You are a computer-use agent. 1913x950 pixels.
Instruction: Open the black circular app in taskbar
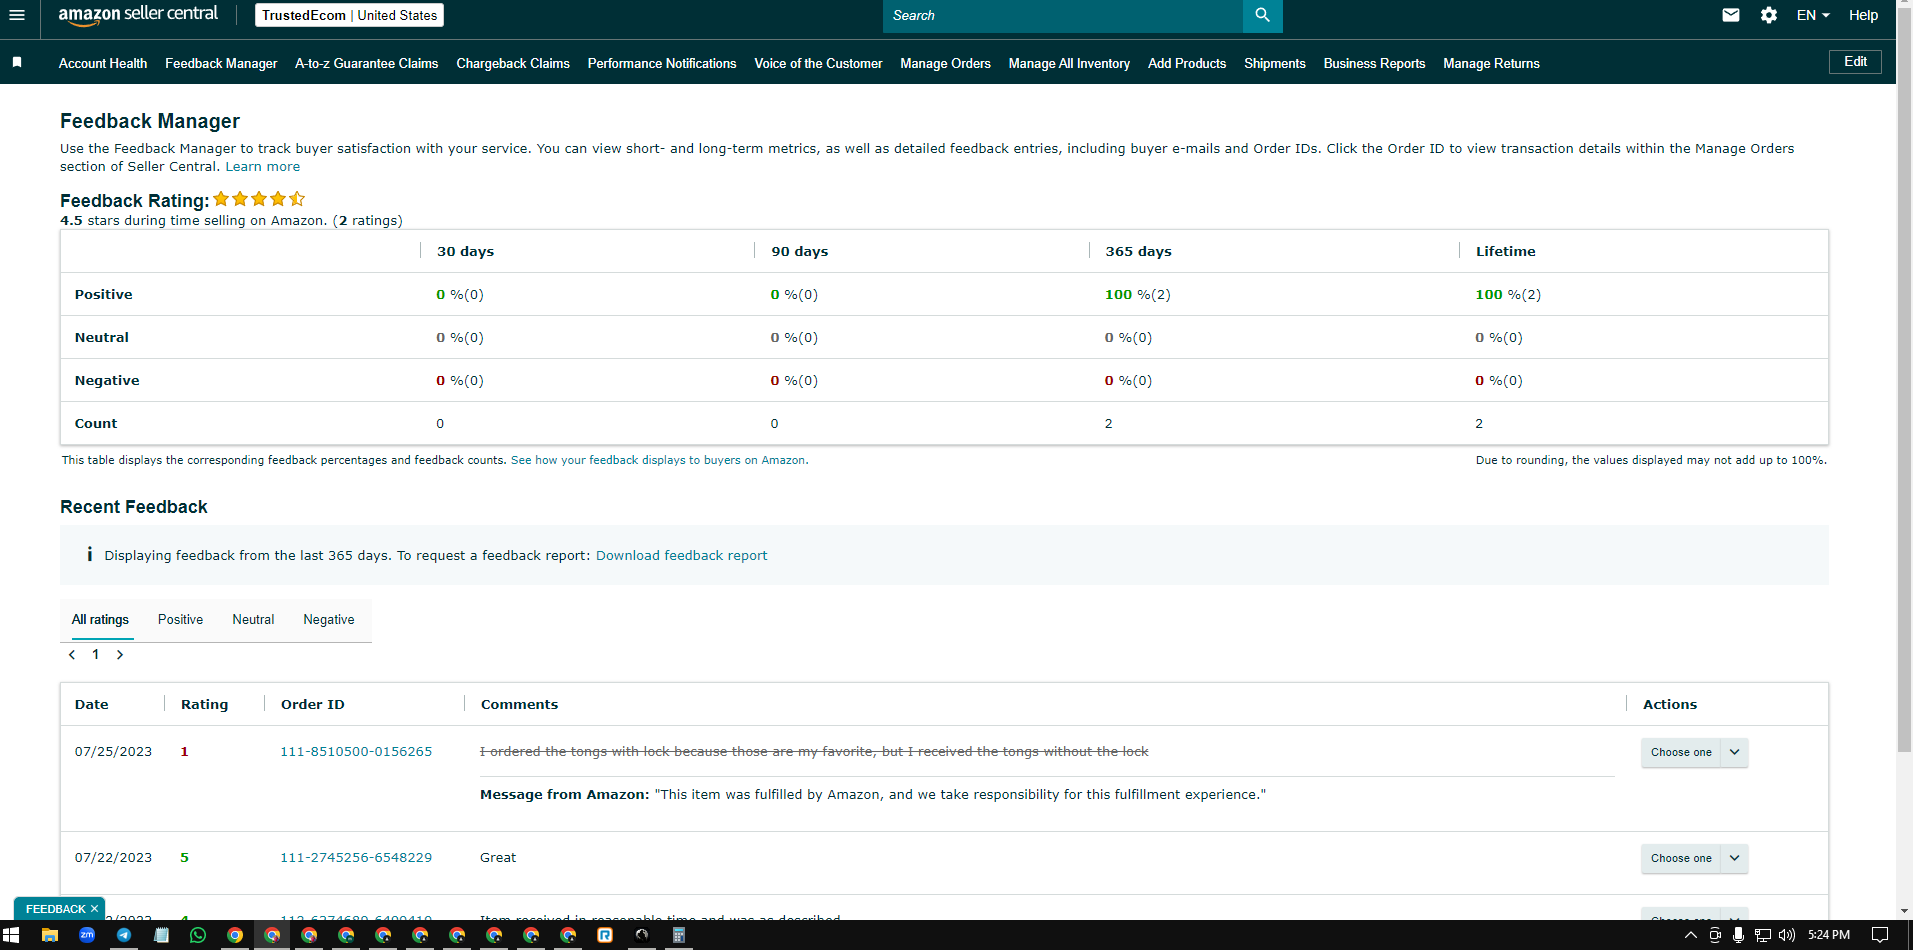(x=642, y=935)
